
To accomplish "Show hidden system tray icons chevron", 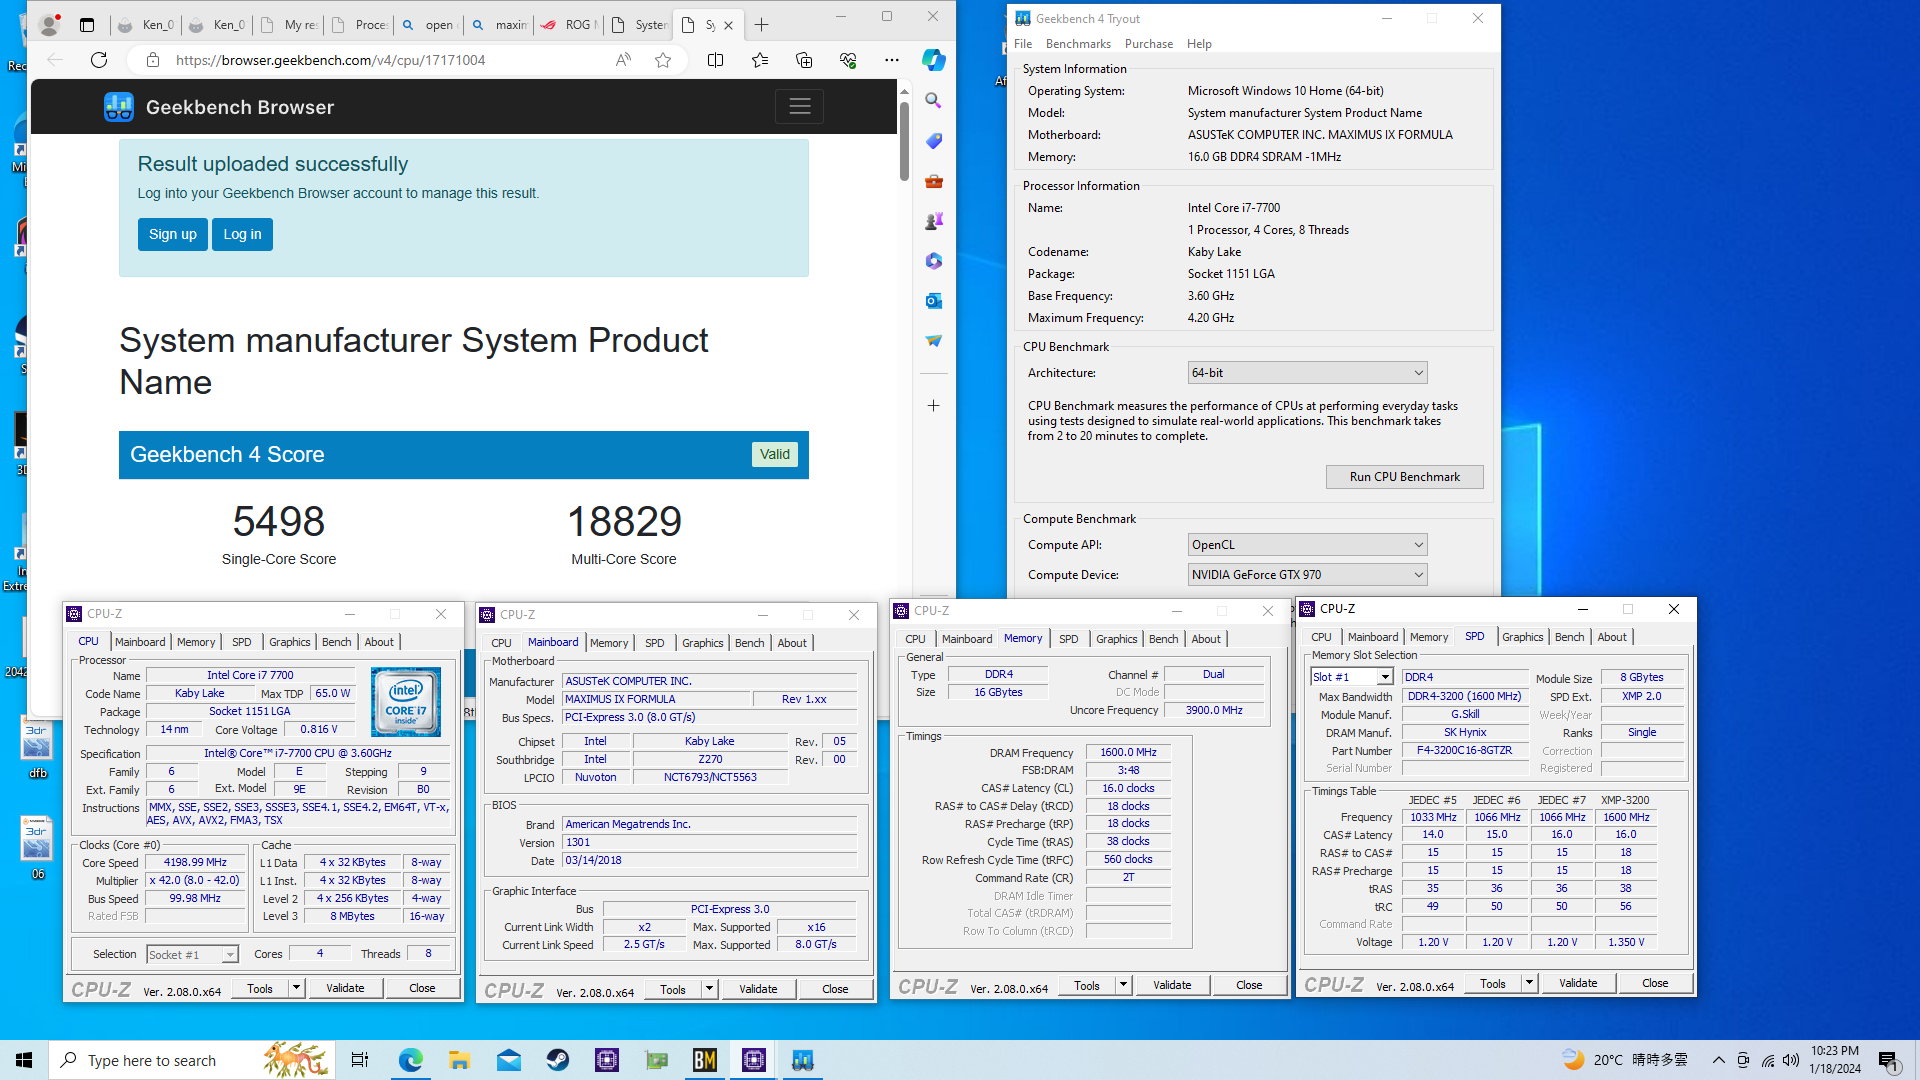I will [x=1718, y=1060].
